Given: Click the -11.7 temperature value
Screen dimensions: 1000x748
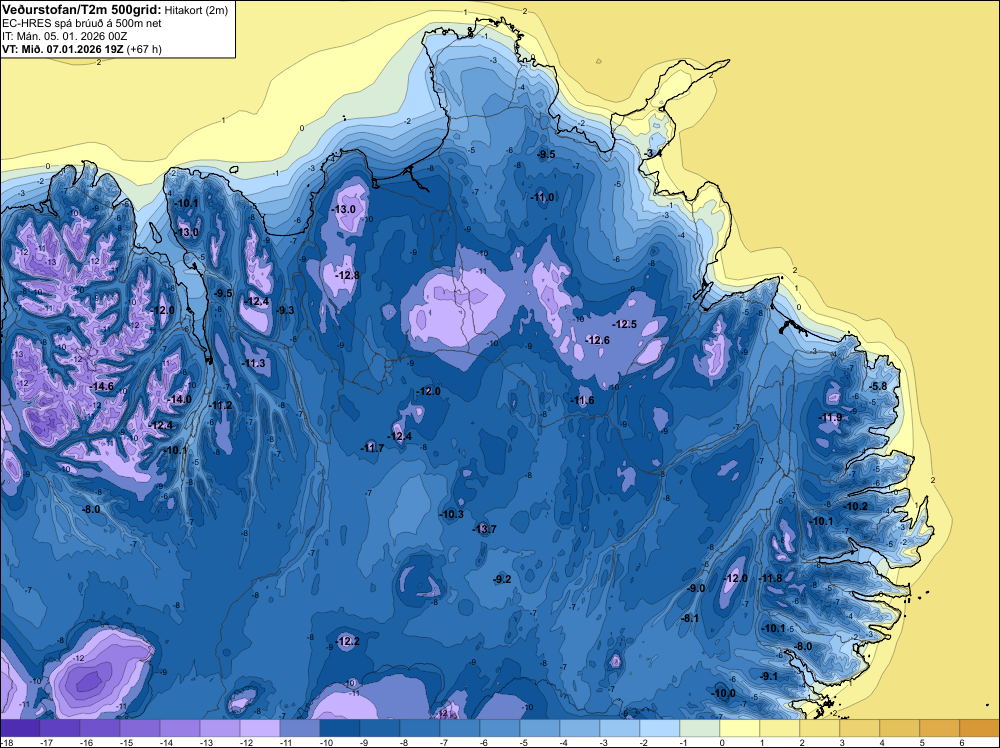Looking at the screenshot, I should pyautogui.click(x=372, y=448).
